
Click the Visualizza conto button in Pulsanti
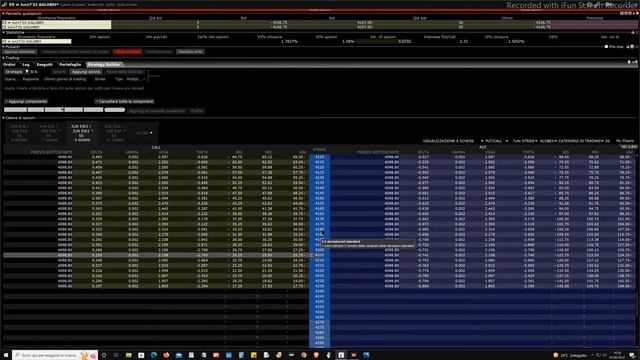(x=190, y=52)
